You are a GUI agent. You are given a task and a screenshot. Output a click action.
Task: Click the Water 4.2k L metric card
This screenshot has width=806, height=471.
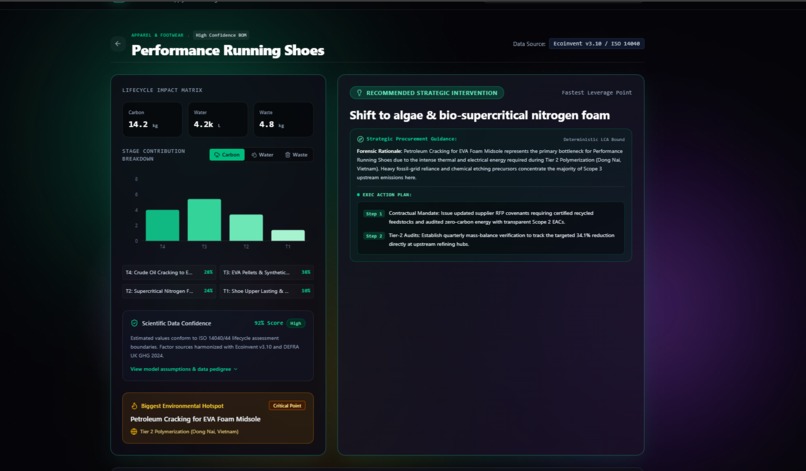[217, 119]
